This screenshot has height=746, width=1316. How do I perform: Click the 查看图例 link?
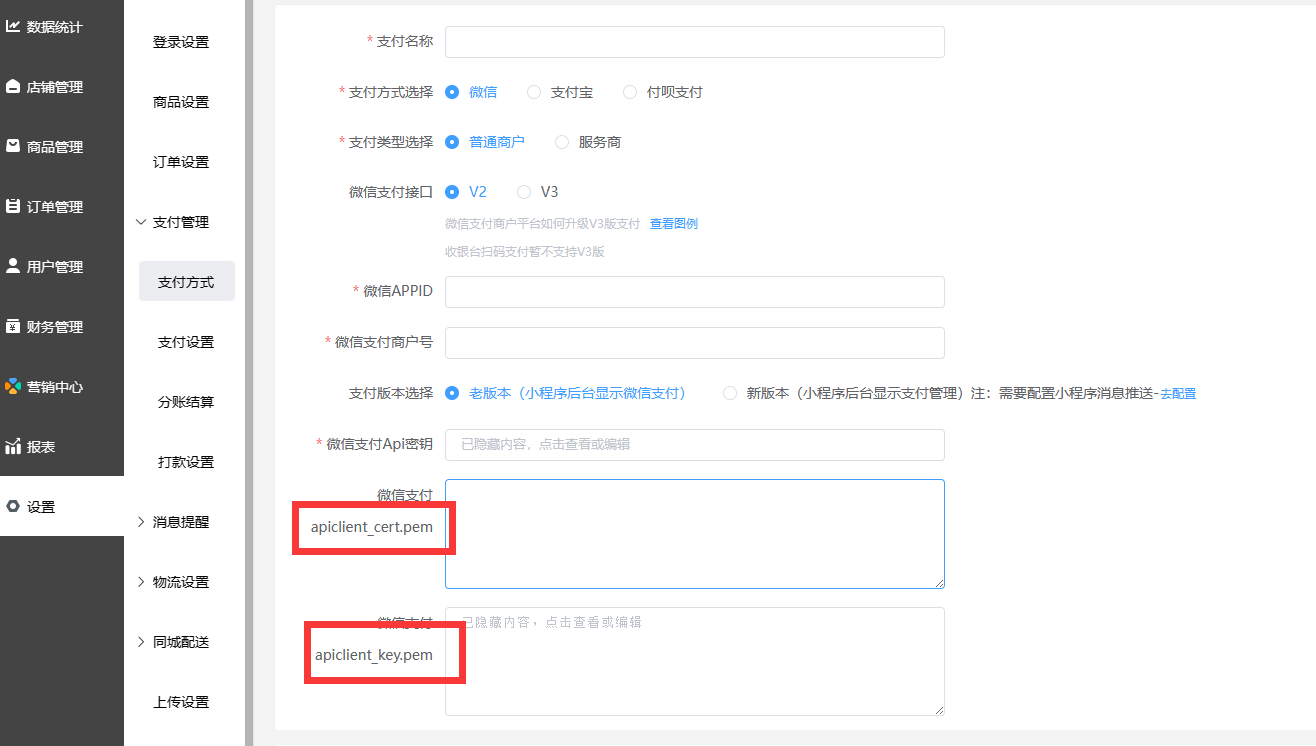[x=674, y=224]
